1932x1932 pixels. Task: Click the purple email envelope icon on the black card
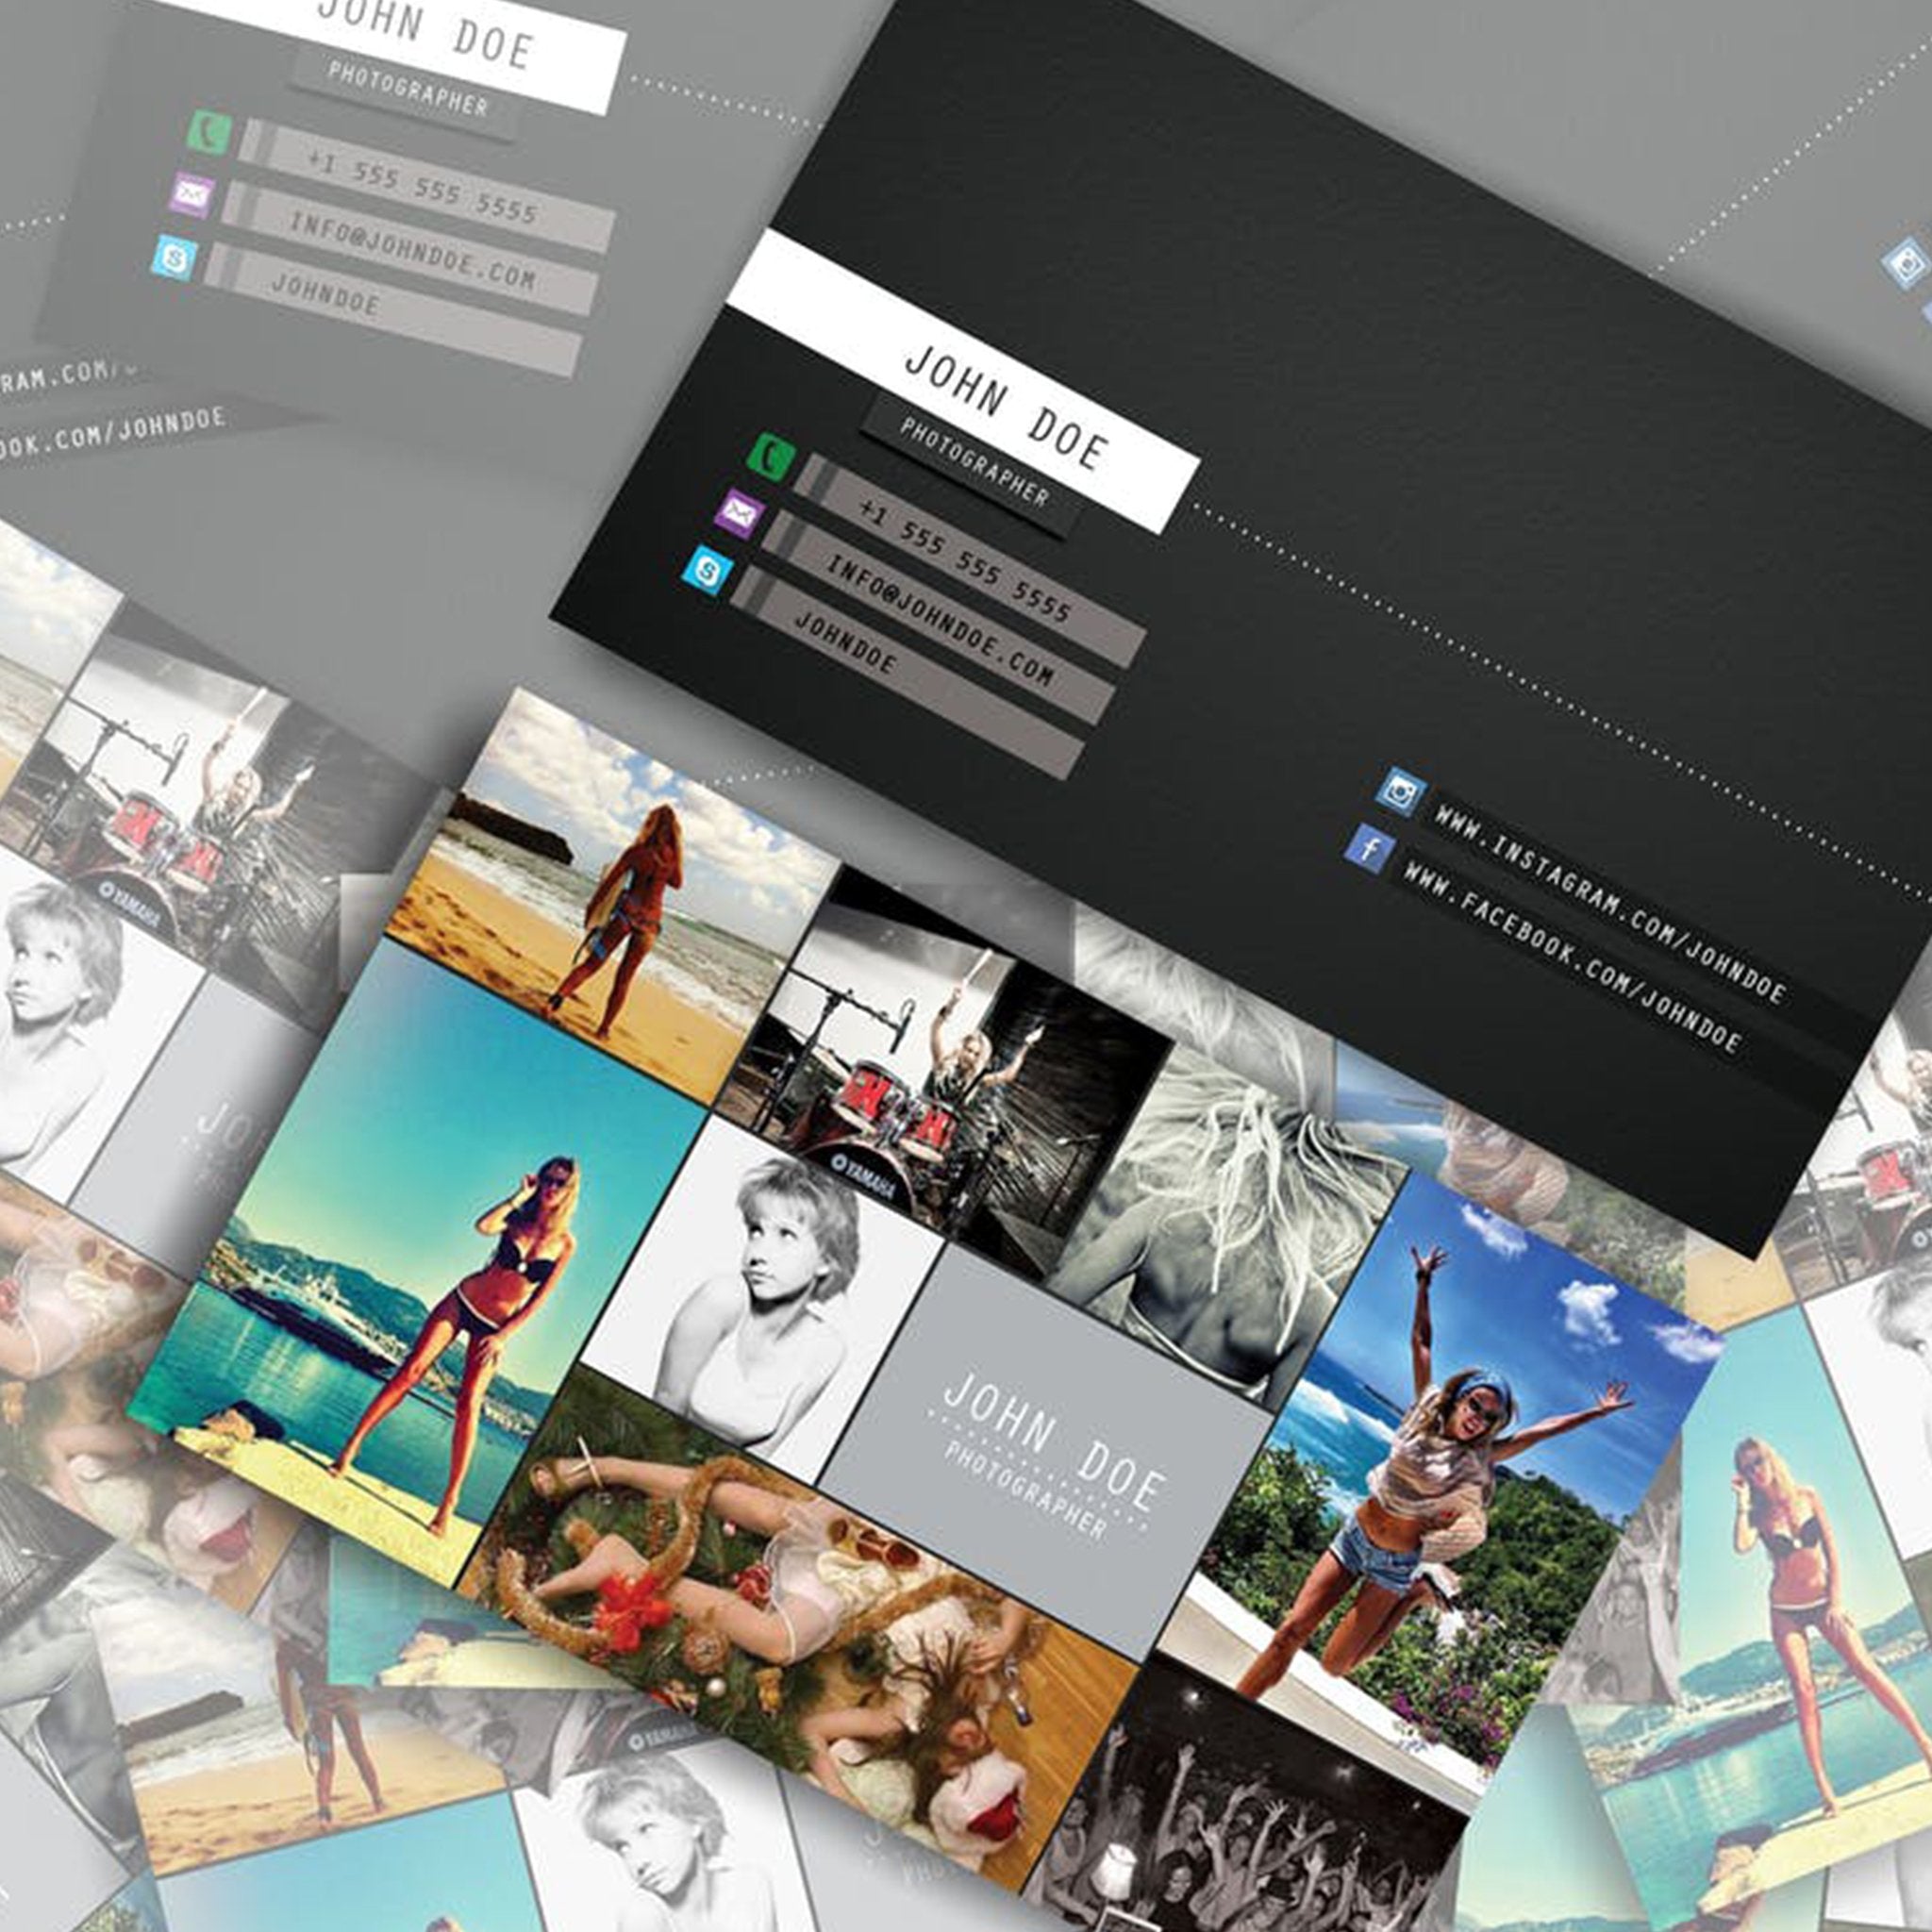[x=740, y=515]
